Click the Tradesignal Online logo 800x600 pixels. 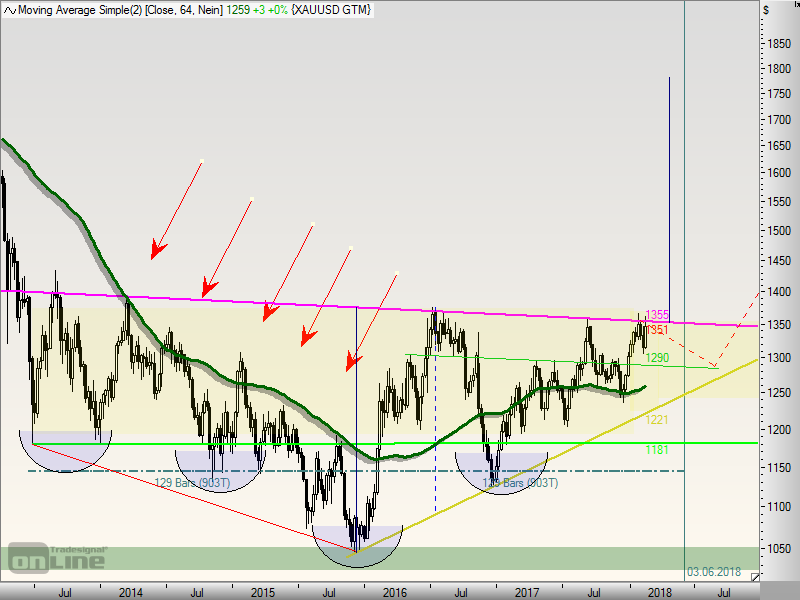(x=57, y=557)
